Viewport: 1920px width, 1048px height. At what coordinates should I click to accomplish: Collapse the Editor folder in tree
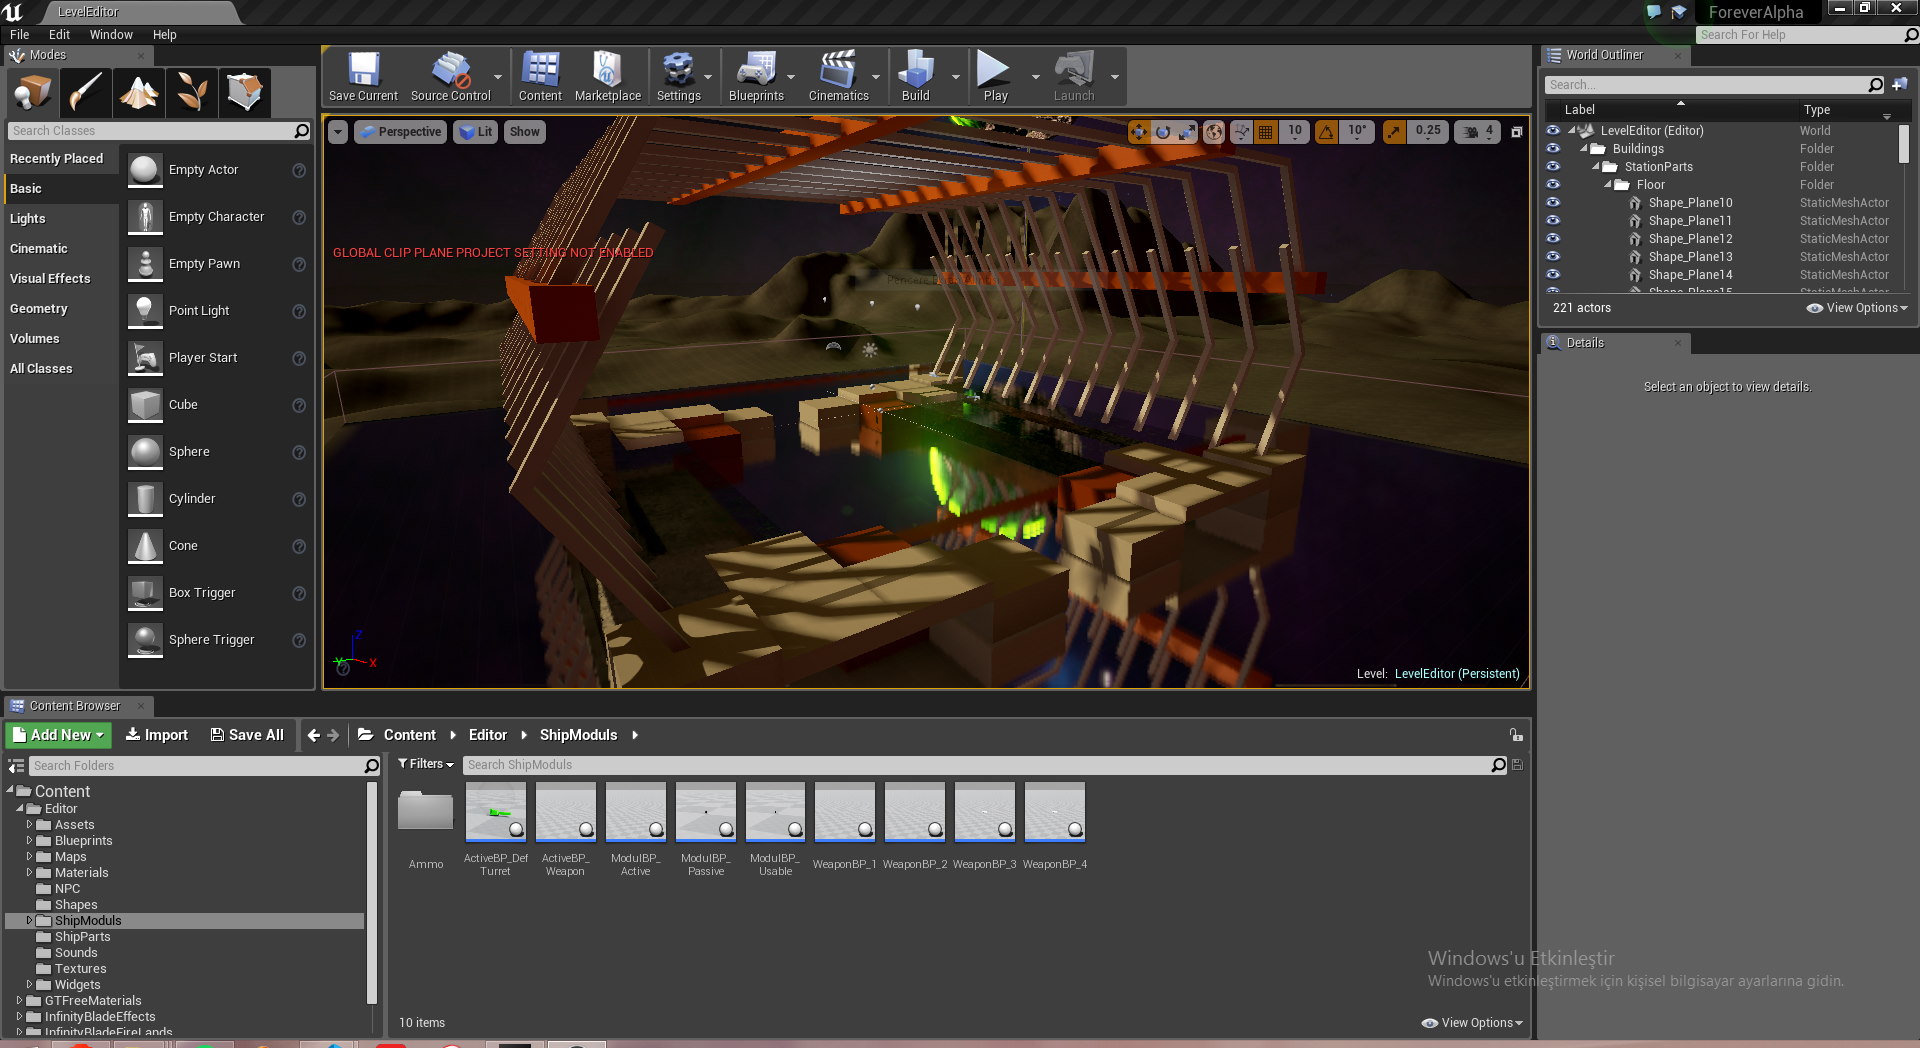(x=20, y=809)
